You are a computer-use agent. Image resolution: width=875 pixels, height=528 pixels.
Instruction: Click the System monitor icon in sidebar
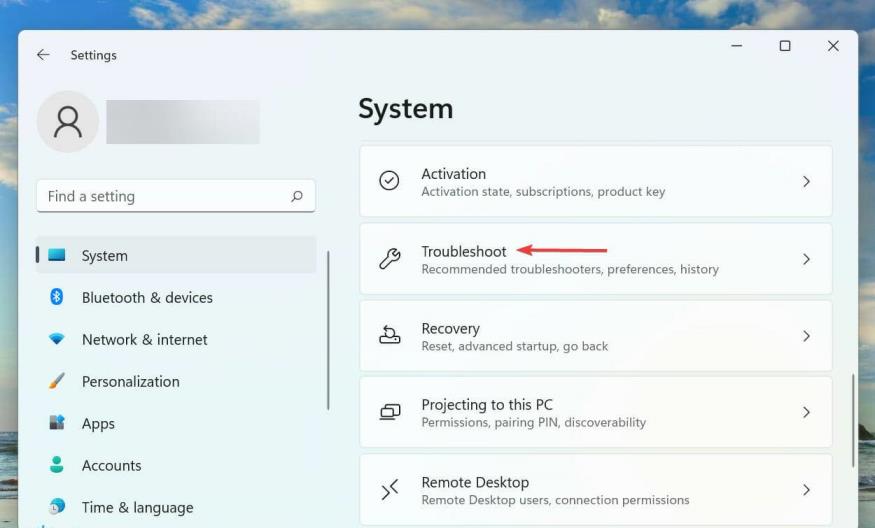click(57, 255)
